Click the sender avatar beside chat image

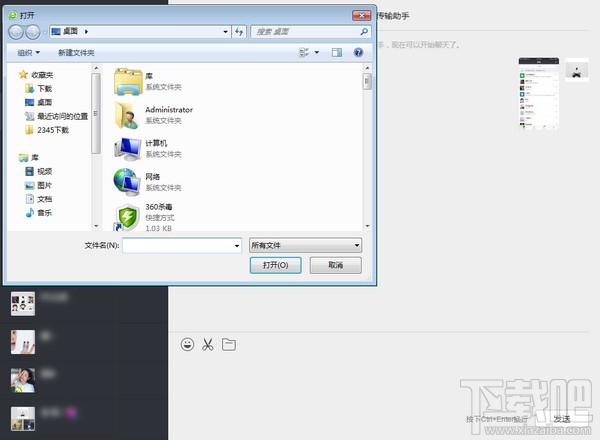tap(577, 70)
